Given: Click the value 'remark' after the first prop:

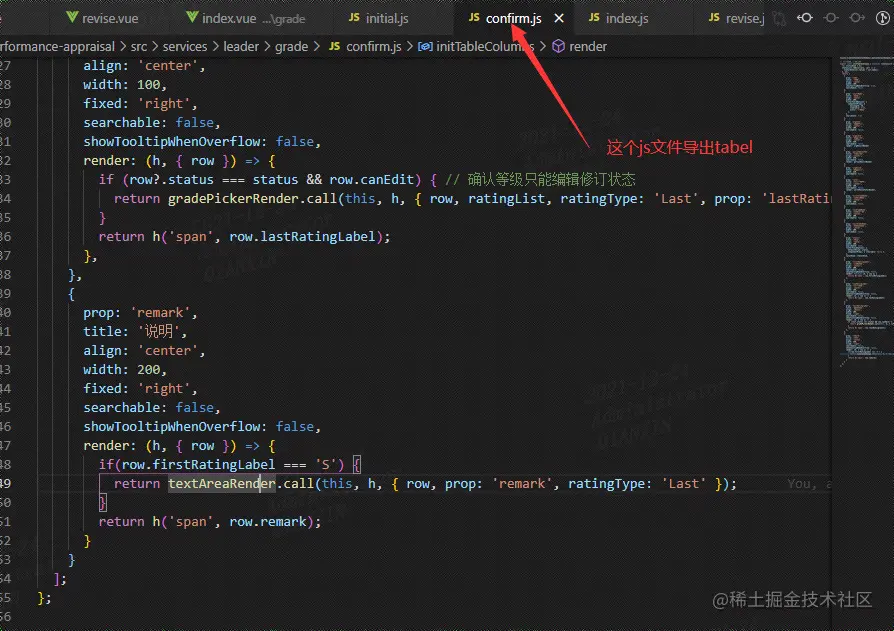Looking at the screenshot, I should point(161,312).
